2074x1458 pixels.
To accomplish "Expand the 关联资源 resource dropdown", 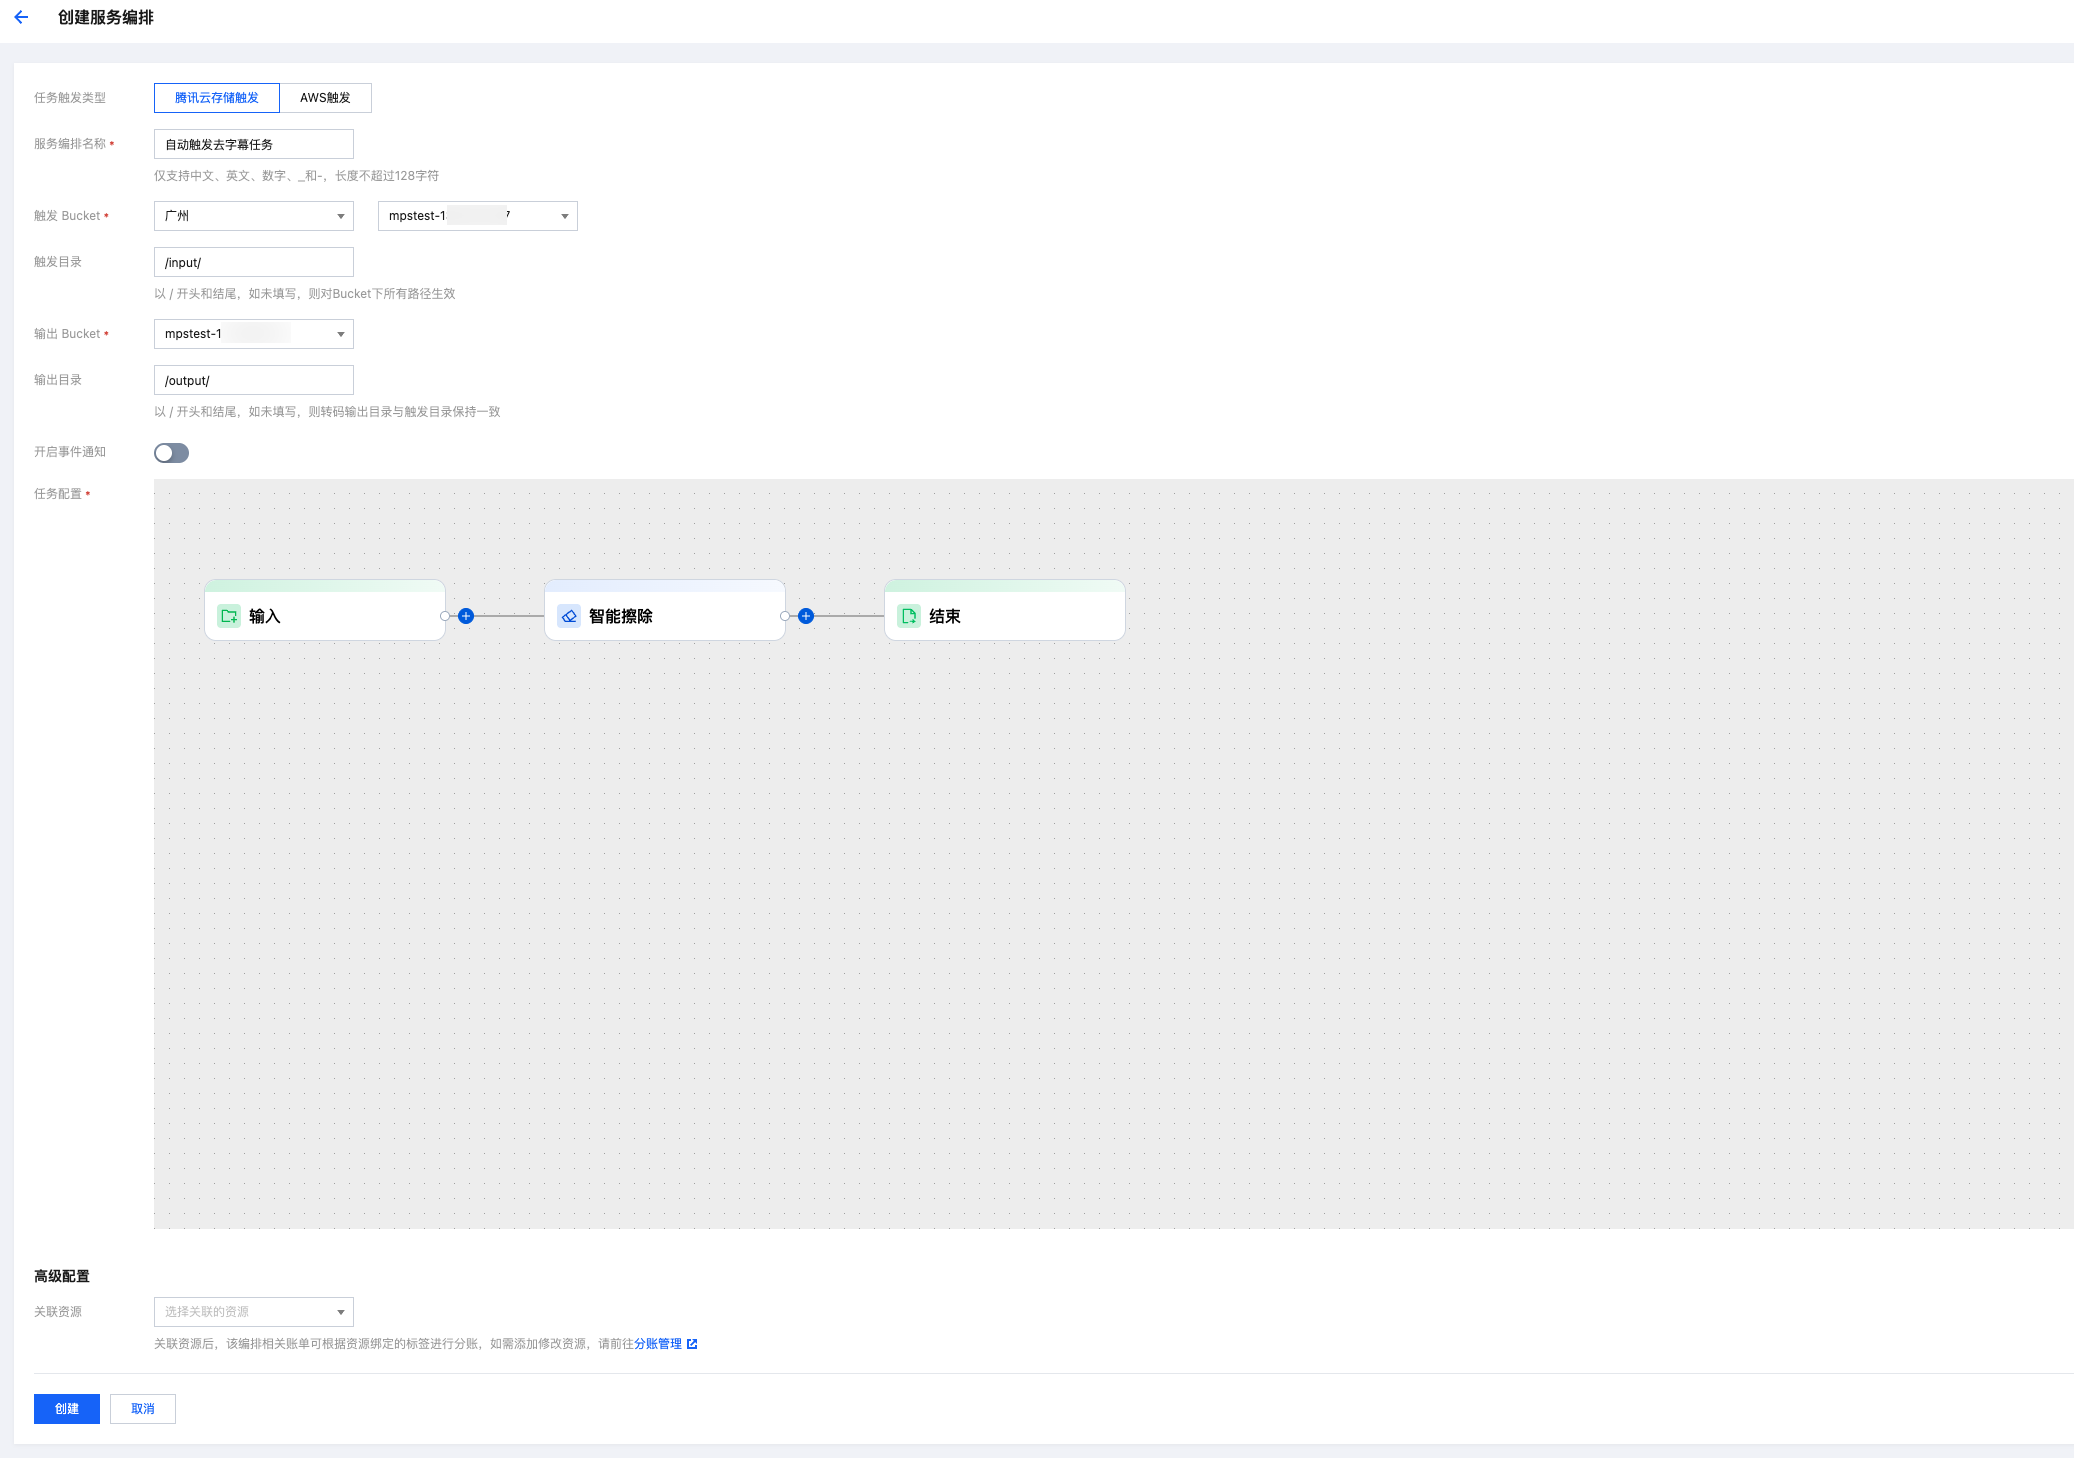I will pyautogui.click(x=254, y=1312).
